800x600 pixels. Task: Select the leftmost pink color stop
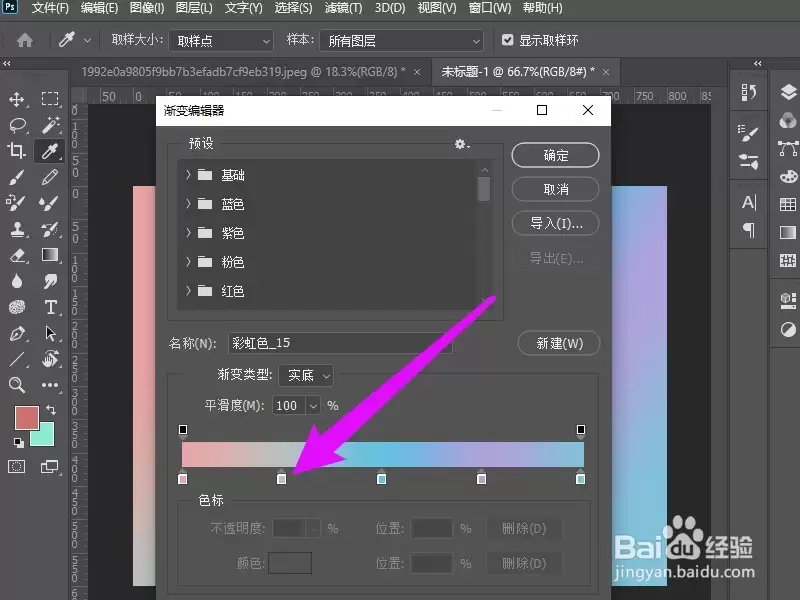click(x=183, y=478)
